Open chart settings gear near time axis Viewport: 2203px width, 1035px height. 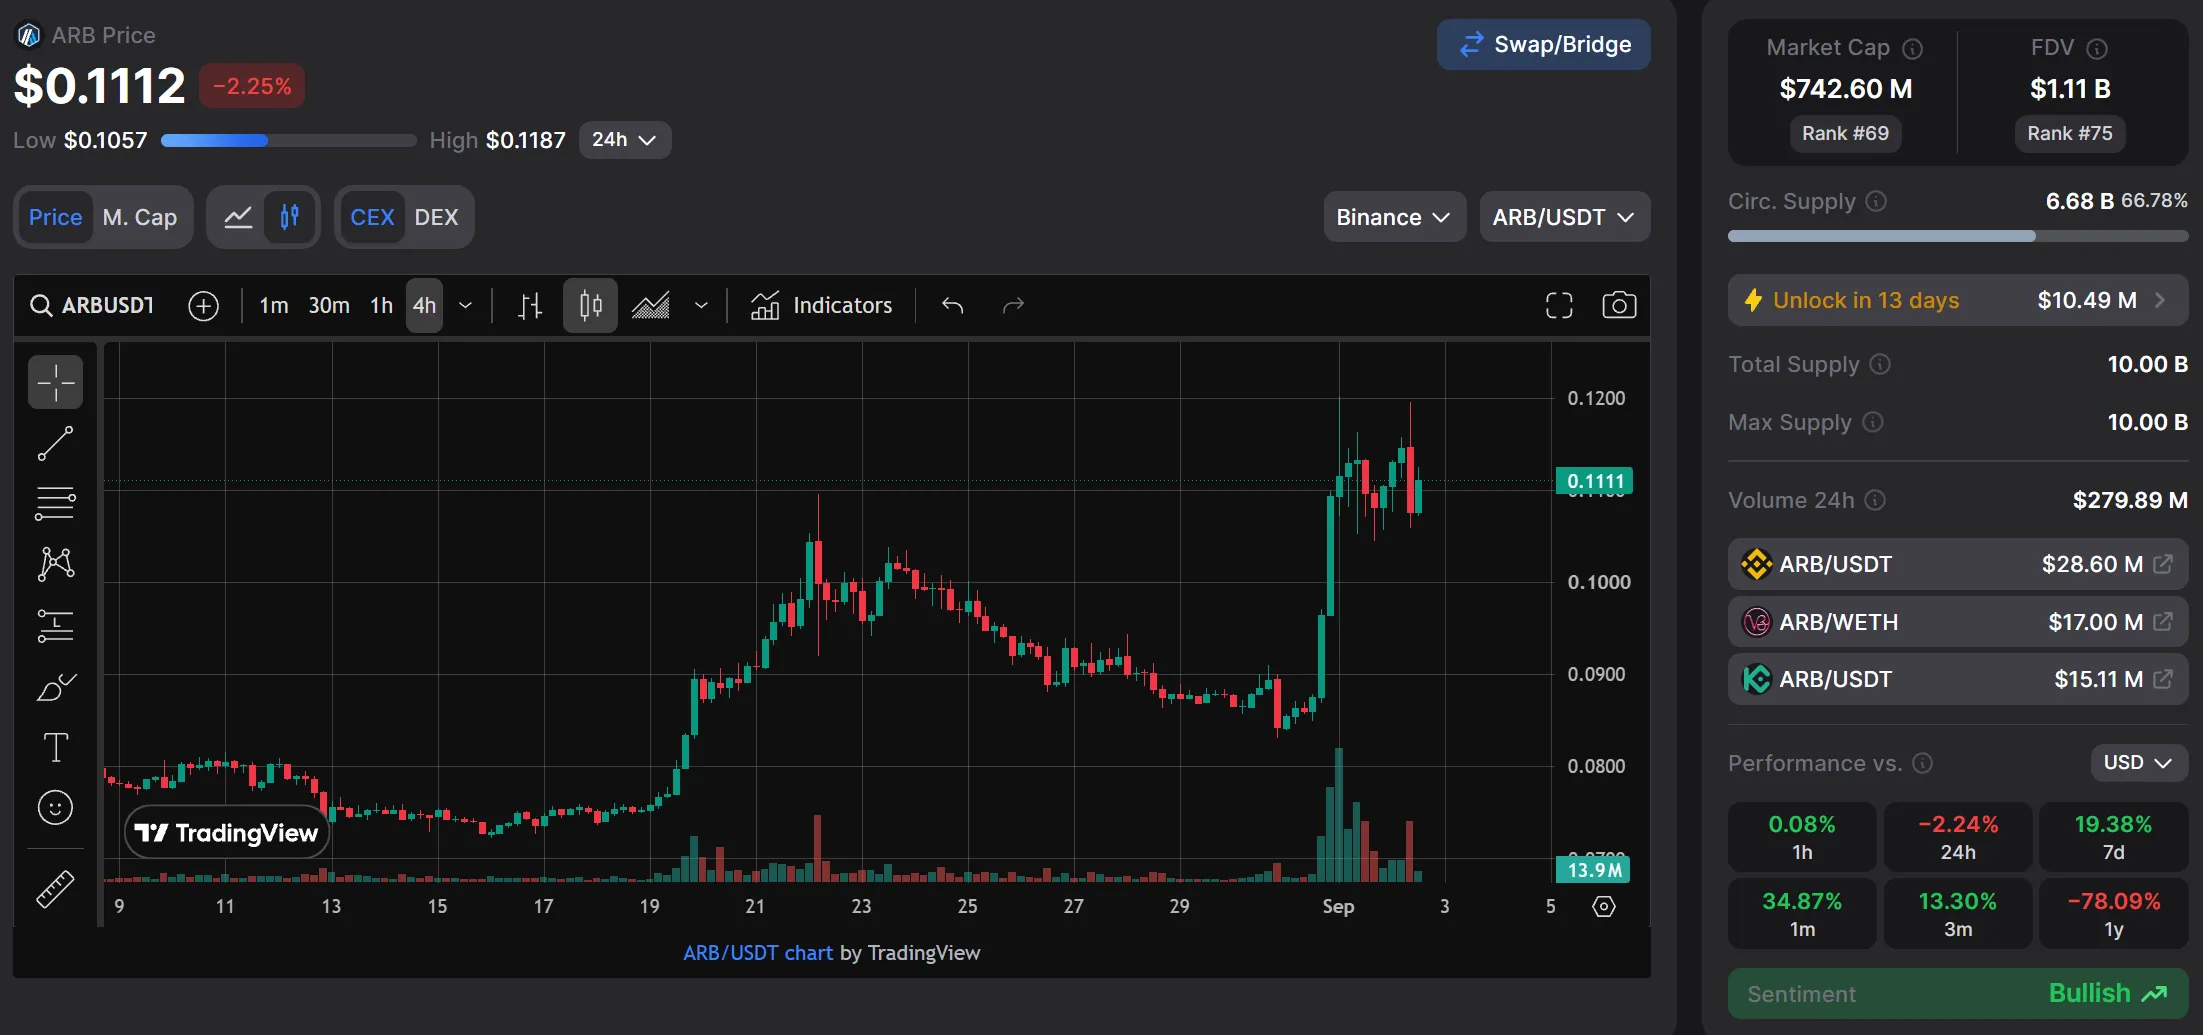coord(1604,906)
